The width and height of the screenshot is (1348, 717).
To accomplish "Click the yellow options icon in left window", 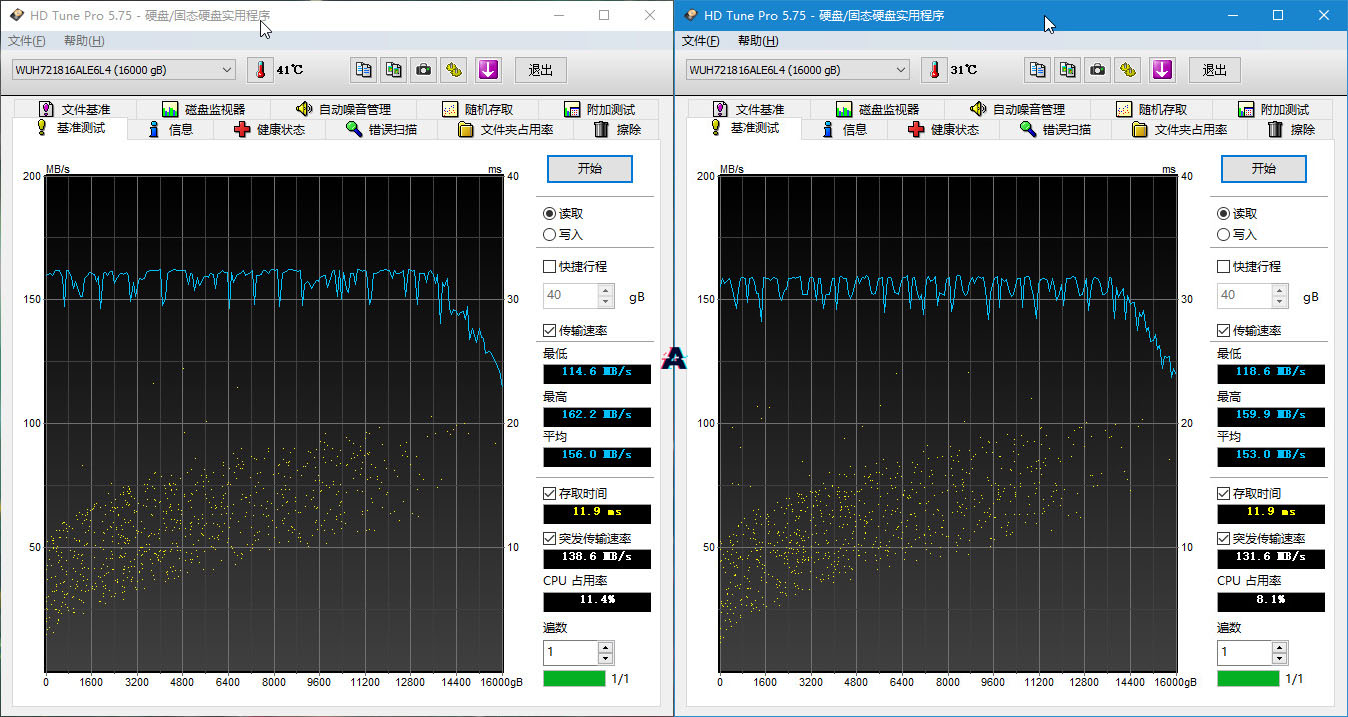I will tap(454, 70).
